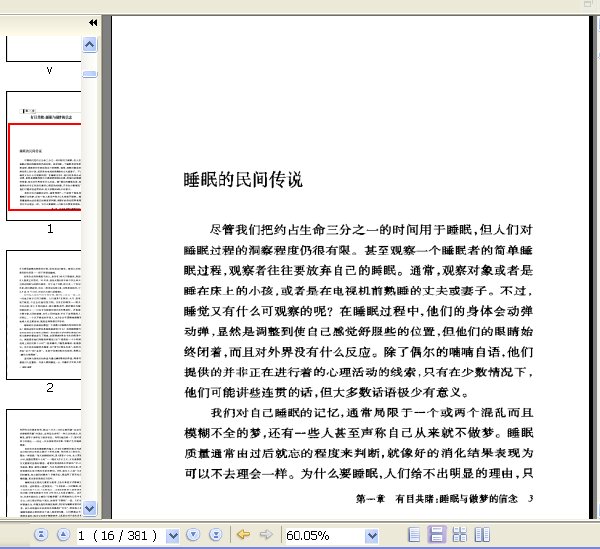Click the 60.05% zoom field
Viewport: 600px width, 549px height.
coord(324,536)
